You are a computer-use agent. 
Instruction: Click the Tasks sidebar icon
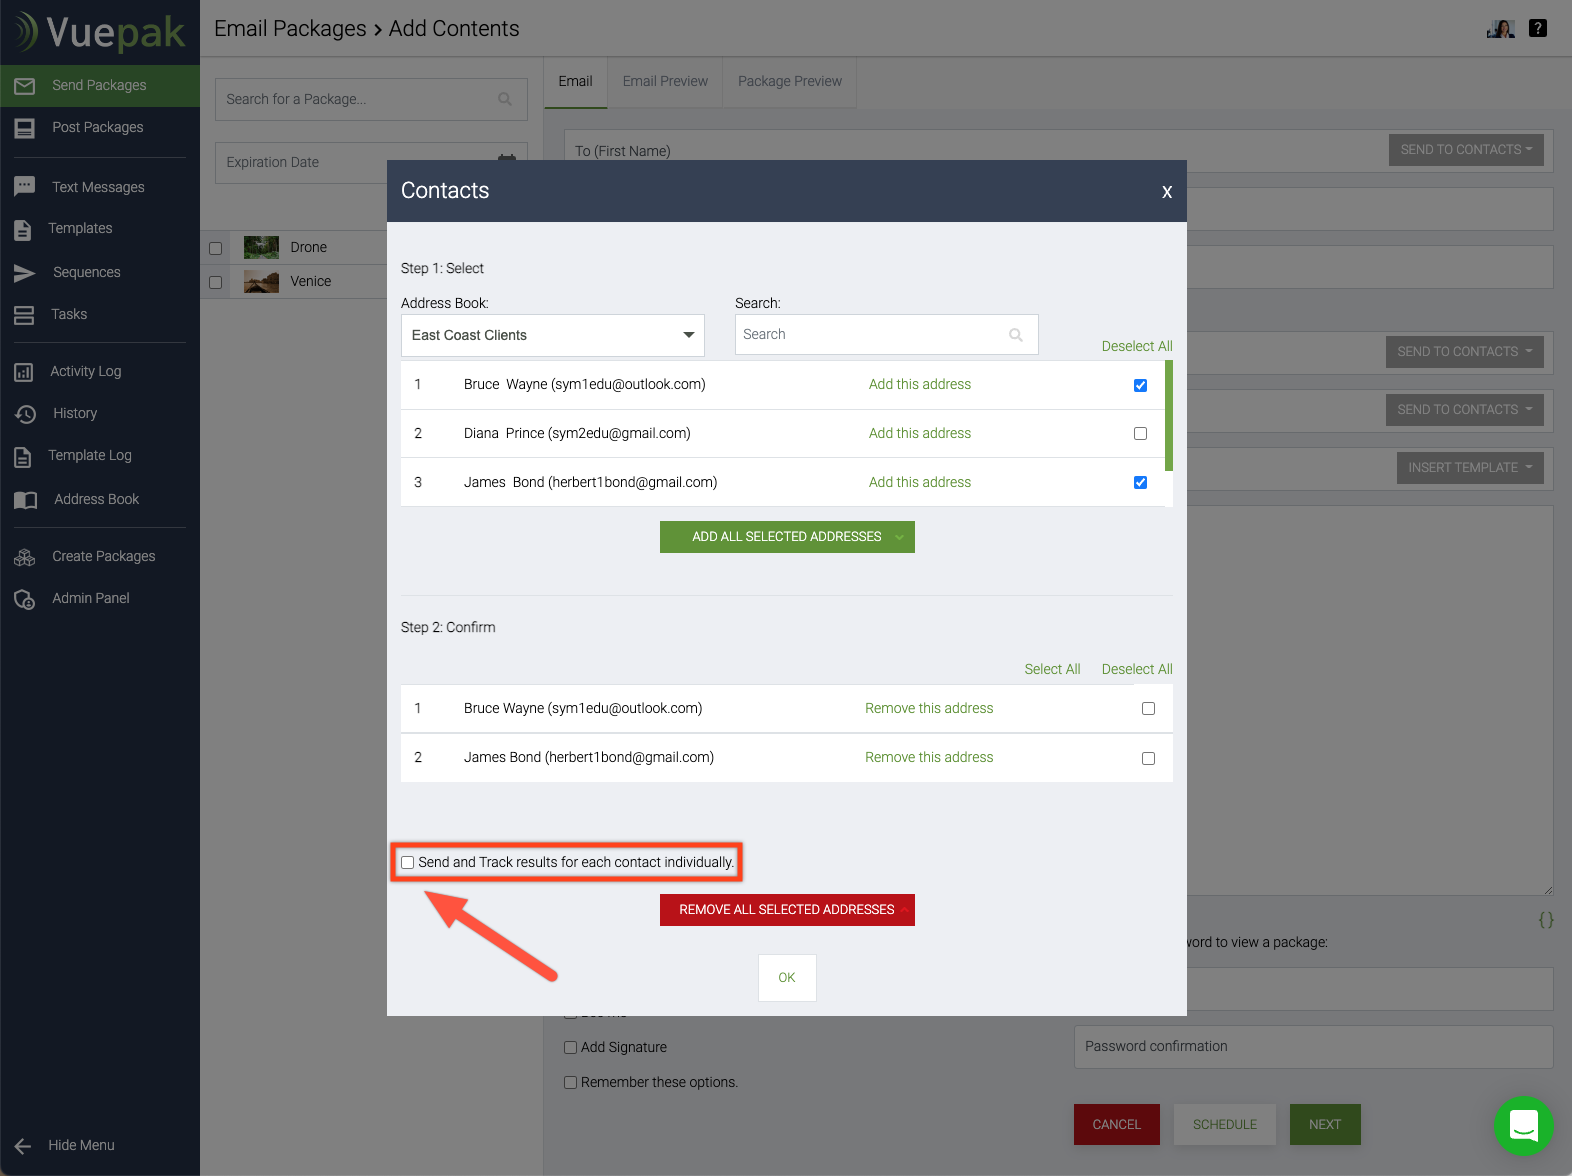point(24,315)
